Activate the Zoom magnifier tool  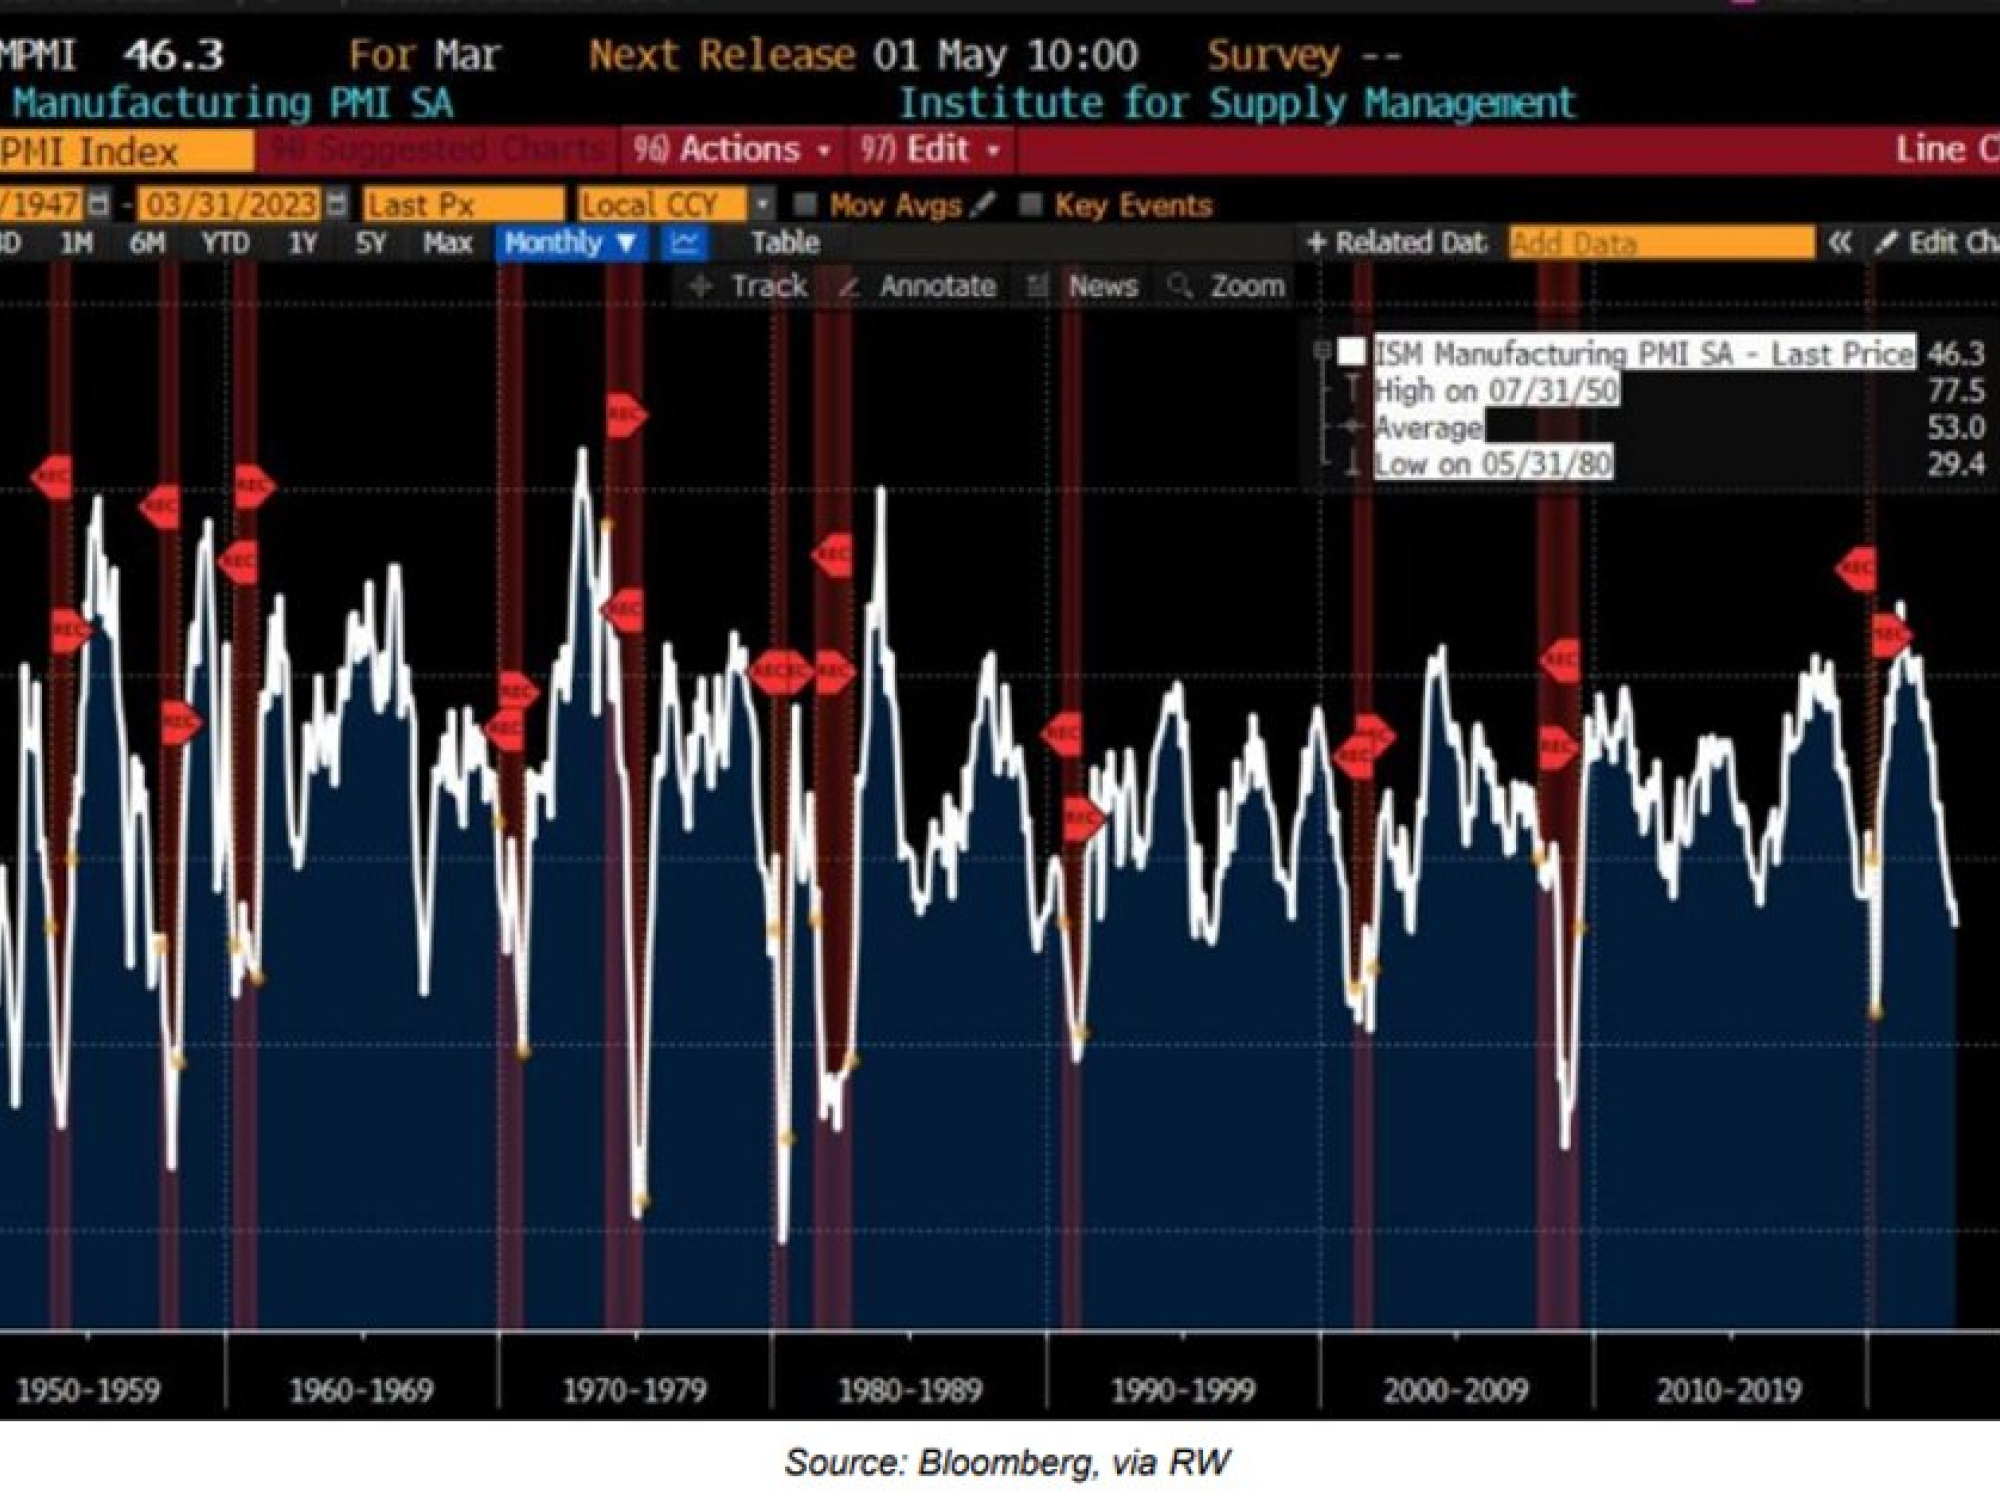click(1180, 286)
